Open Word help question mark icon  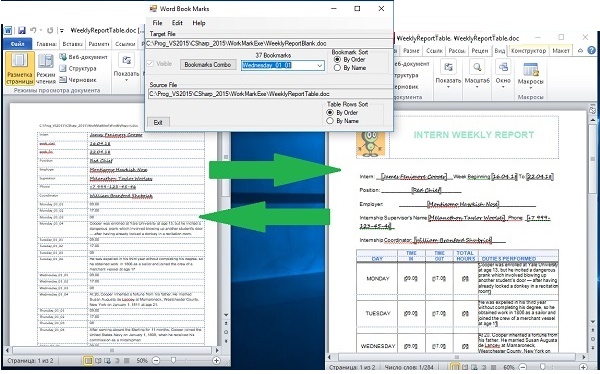point(592,50)
